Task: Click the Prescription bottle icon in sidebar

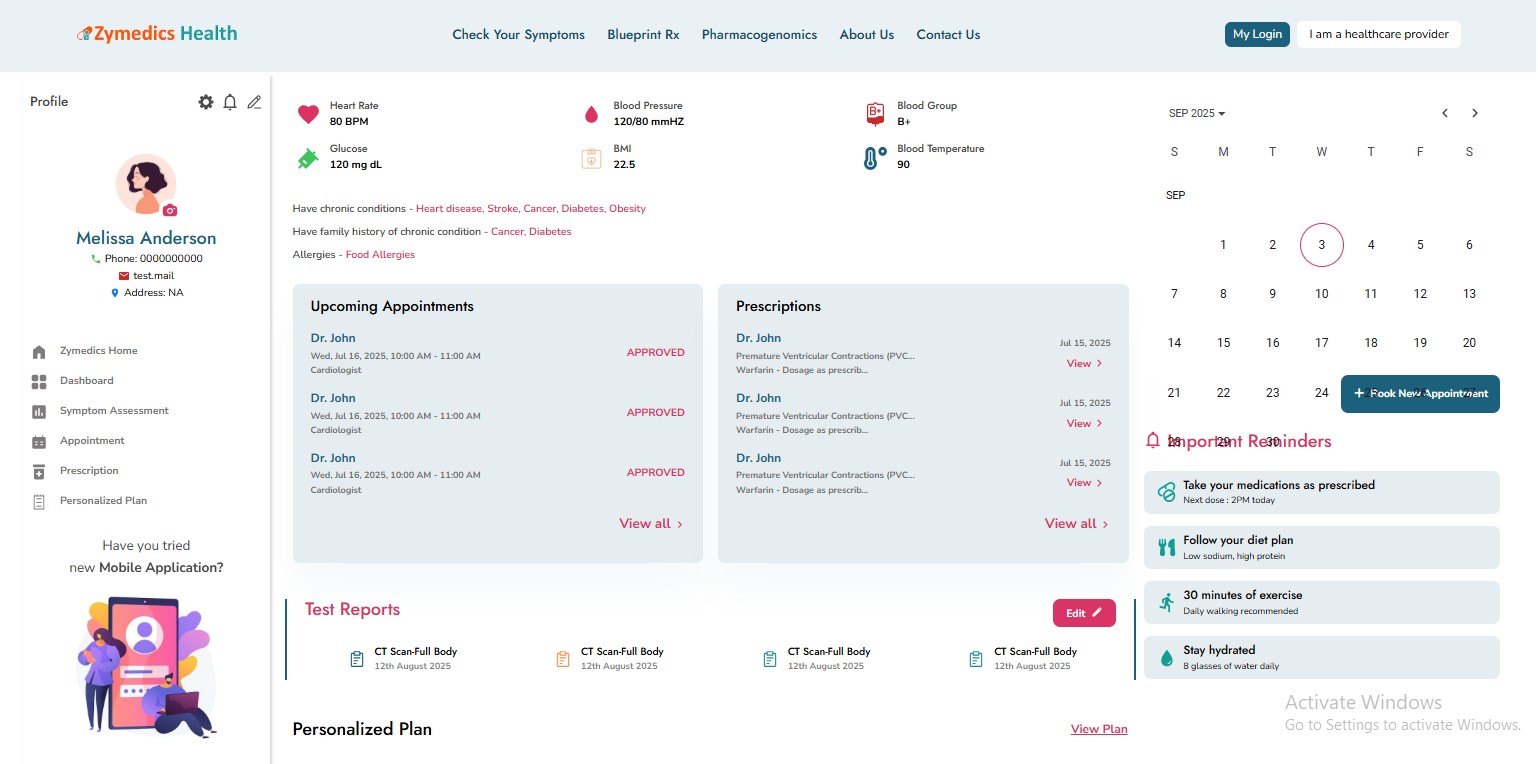Action: point(40,470)
